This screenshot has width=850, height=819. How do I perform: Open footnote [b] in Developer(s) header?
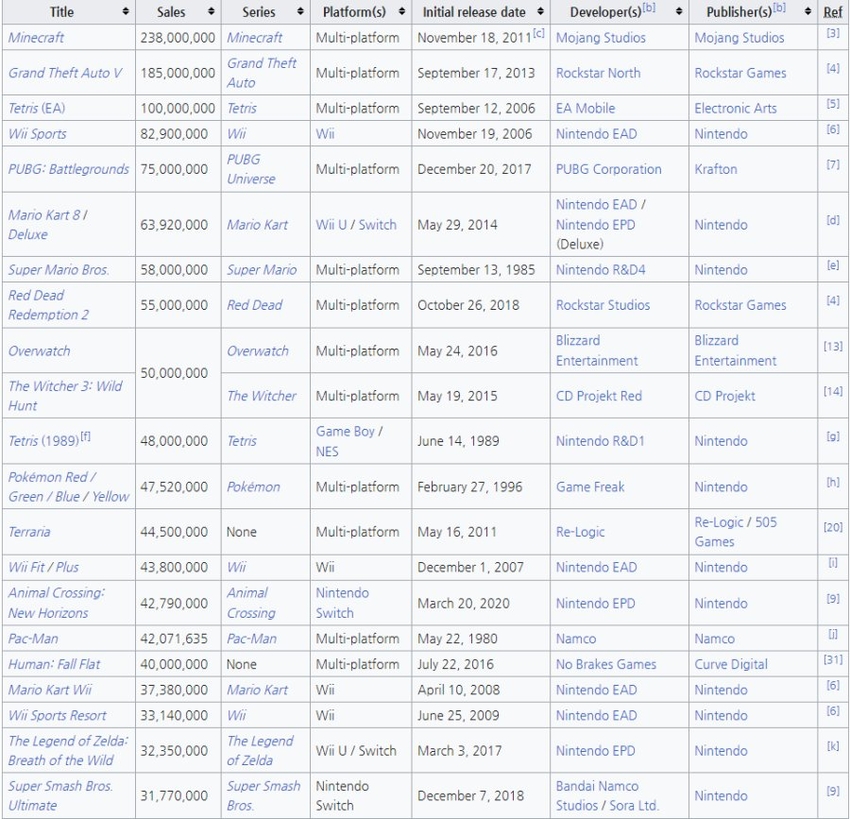tap(649, 8)
